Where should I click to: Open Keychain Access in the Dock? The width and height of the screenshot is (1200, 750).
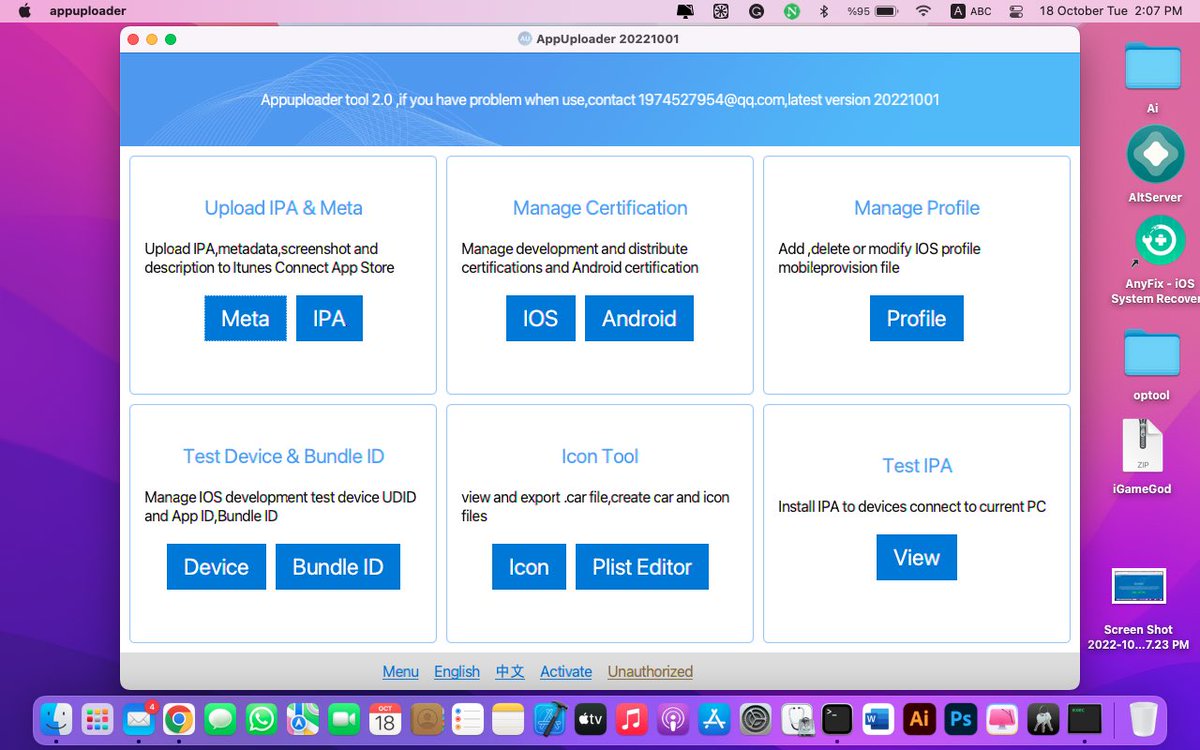point(1042,718)
